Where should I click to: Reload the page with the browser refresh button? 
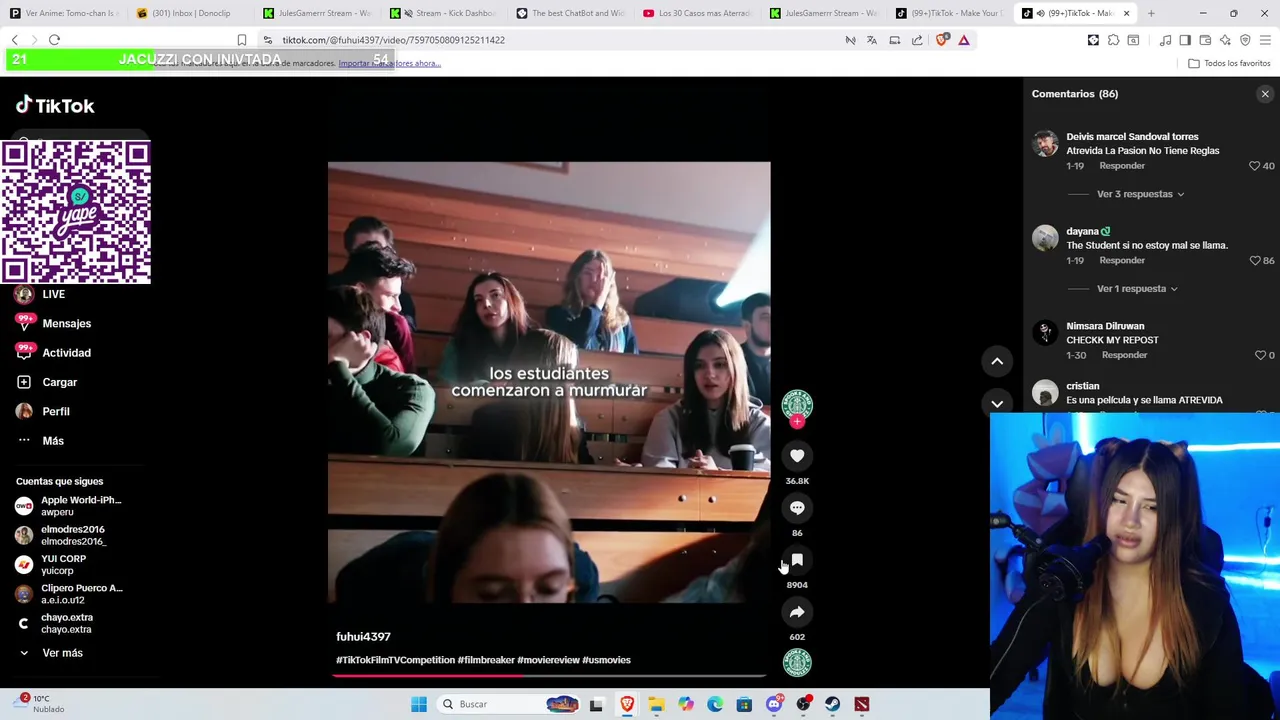tap(54, 40)
